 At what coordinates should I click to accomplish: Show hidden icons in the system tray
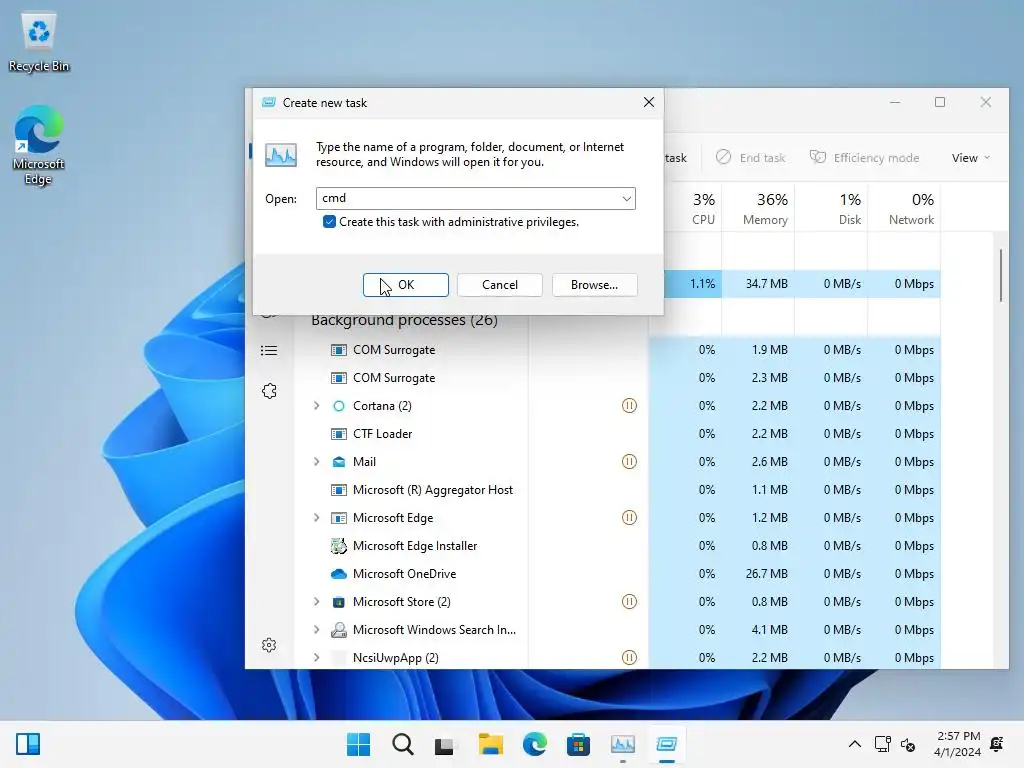coord(854,744)
